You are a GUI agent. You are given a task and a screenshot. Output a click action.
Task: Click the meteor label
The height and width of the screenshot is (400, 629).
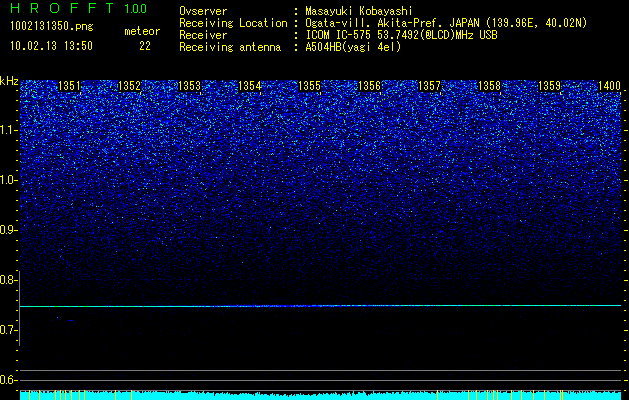pyautogui.click(x=142, y=31)
